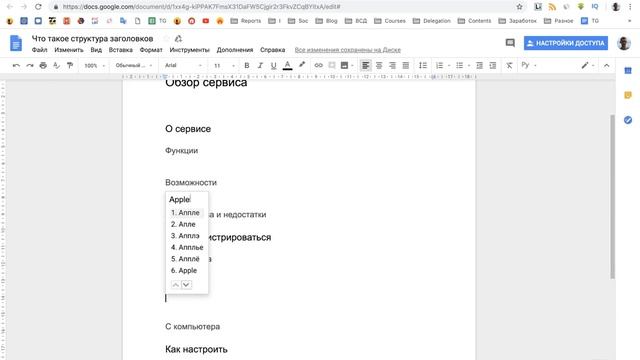This screenshot has width=640, height=360.
Task: Open Keep in the side panel
Action: [628, 95]
